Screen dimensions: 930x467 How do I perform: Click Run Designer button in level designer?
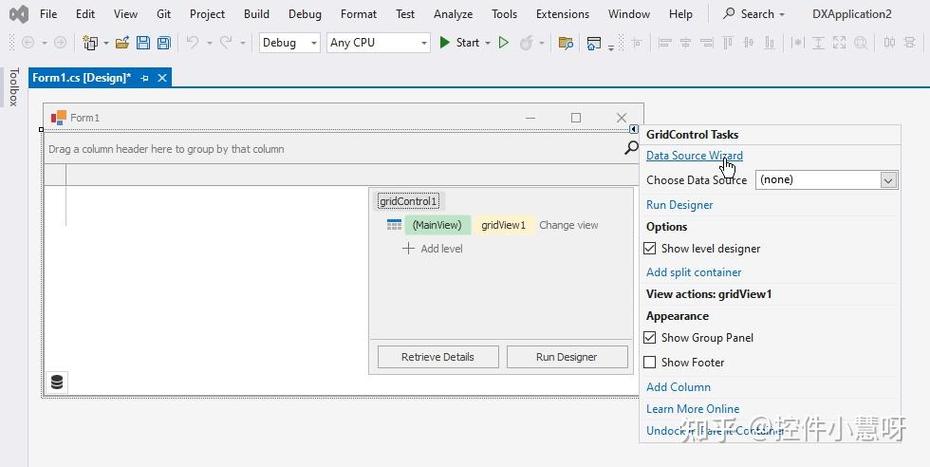(x=566, y=357)
